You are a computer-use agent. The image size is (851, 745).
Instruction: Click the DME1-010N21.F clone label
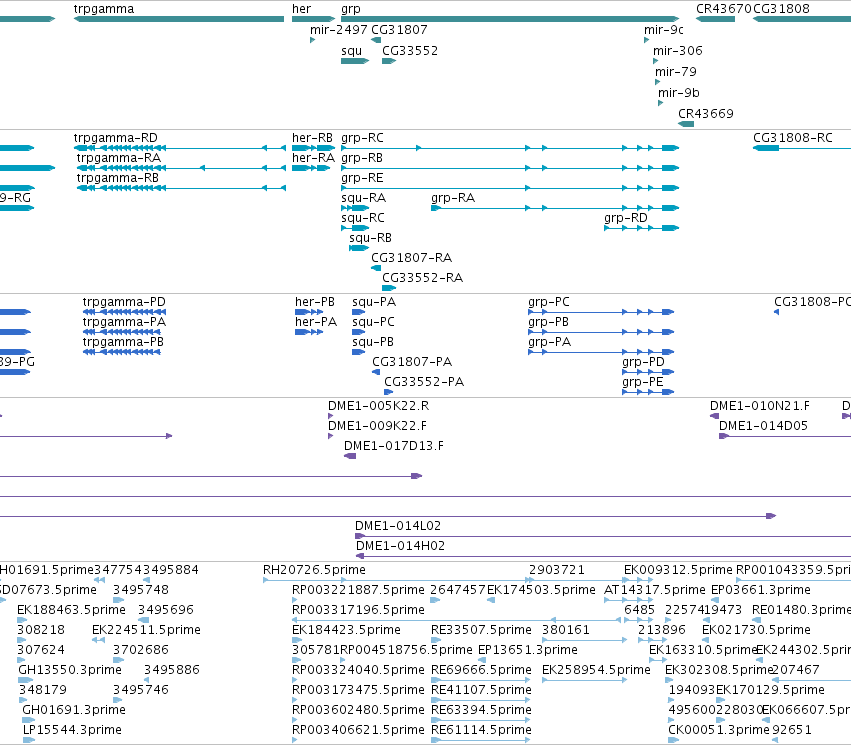[759, 406]
